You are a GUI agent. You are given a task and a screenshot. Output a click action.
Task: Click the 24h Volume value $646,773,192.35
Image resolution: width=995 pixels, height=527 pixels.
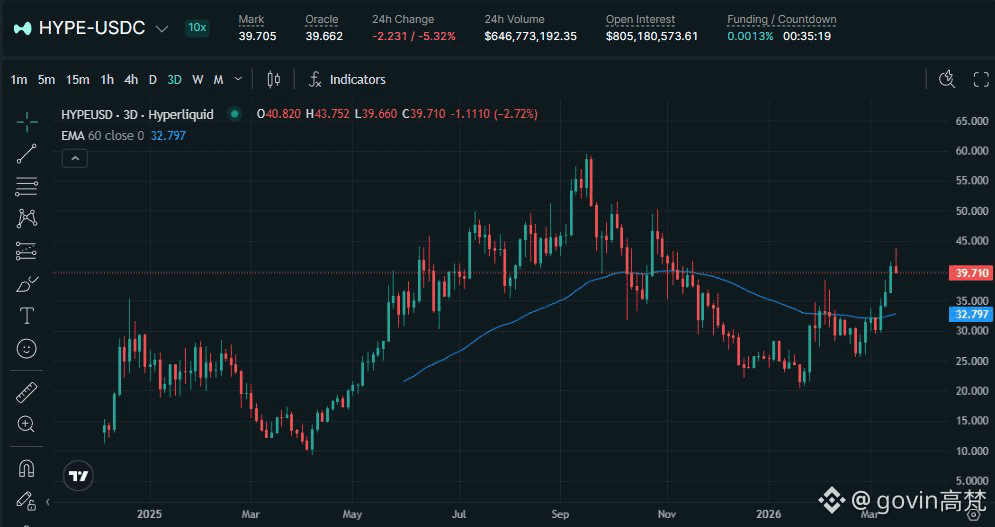[x=530, y=36]
